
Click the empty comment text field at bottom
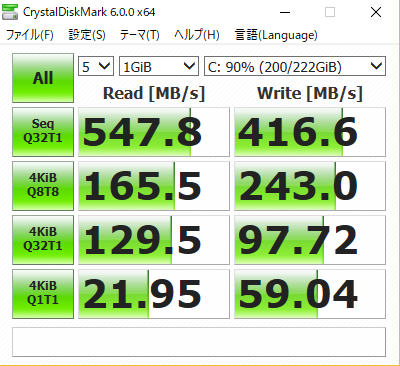(x=199, y=342)
